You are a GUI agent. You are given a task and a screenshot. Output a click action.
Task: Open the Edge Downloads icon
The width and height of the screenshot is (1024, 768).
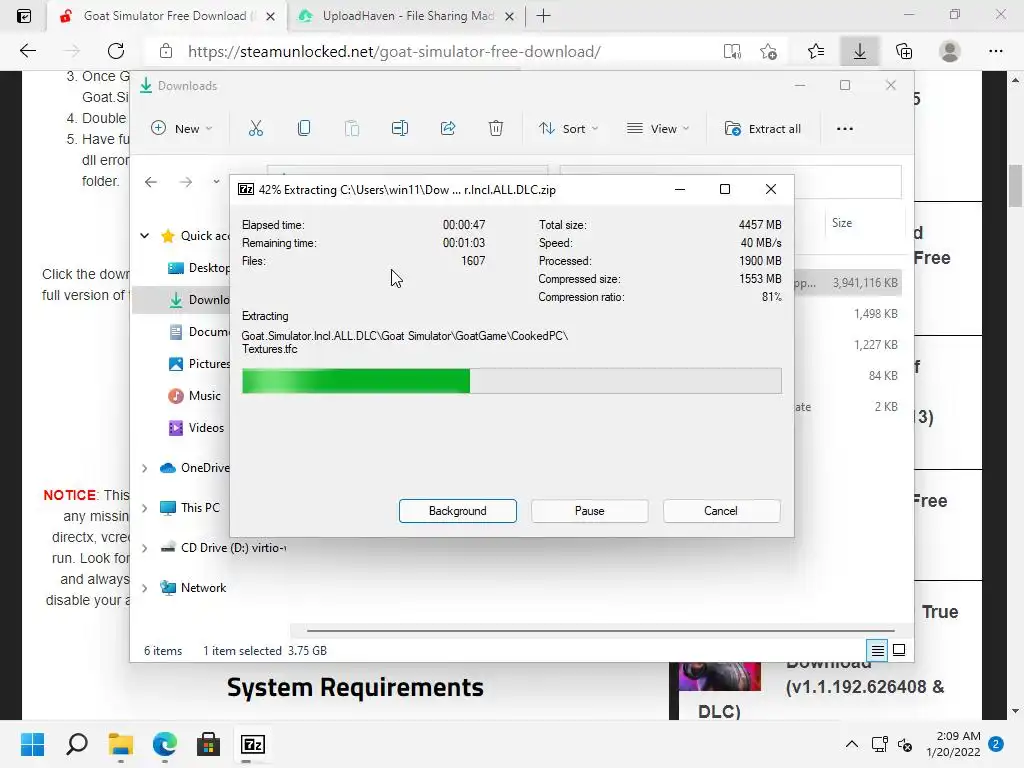point(860,52)
